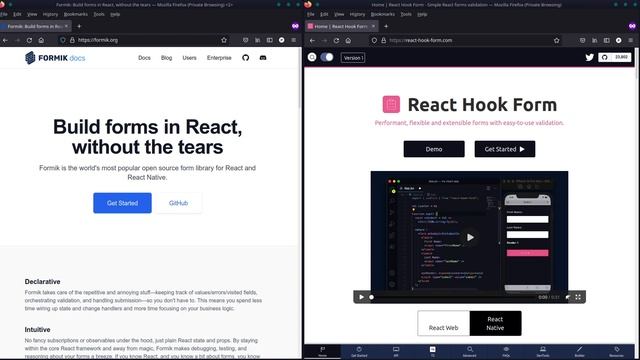Screen dimensions: 640x360
Task: Open API in bottom nav bar
Action: [x=396, y=352]
